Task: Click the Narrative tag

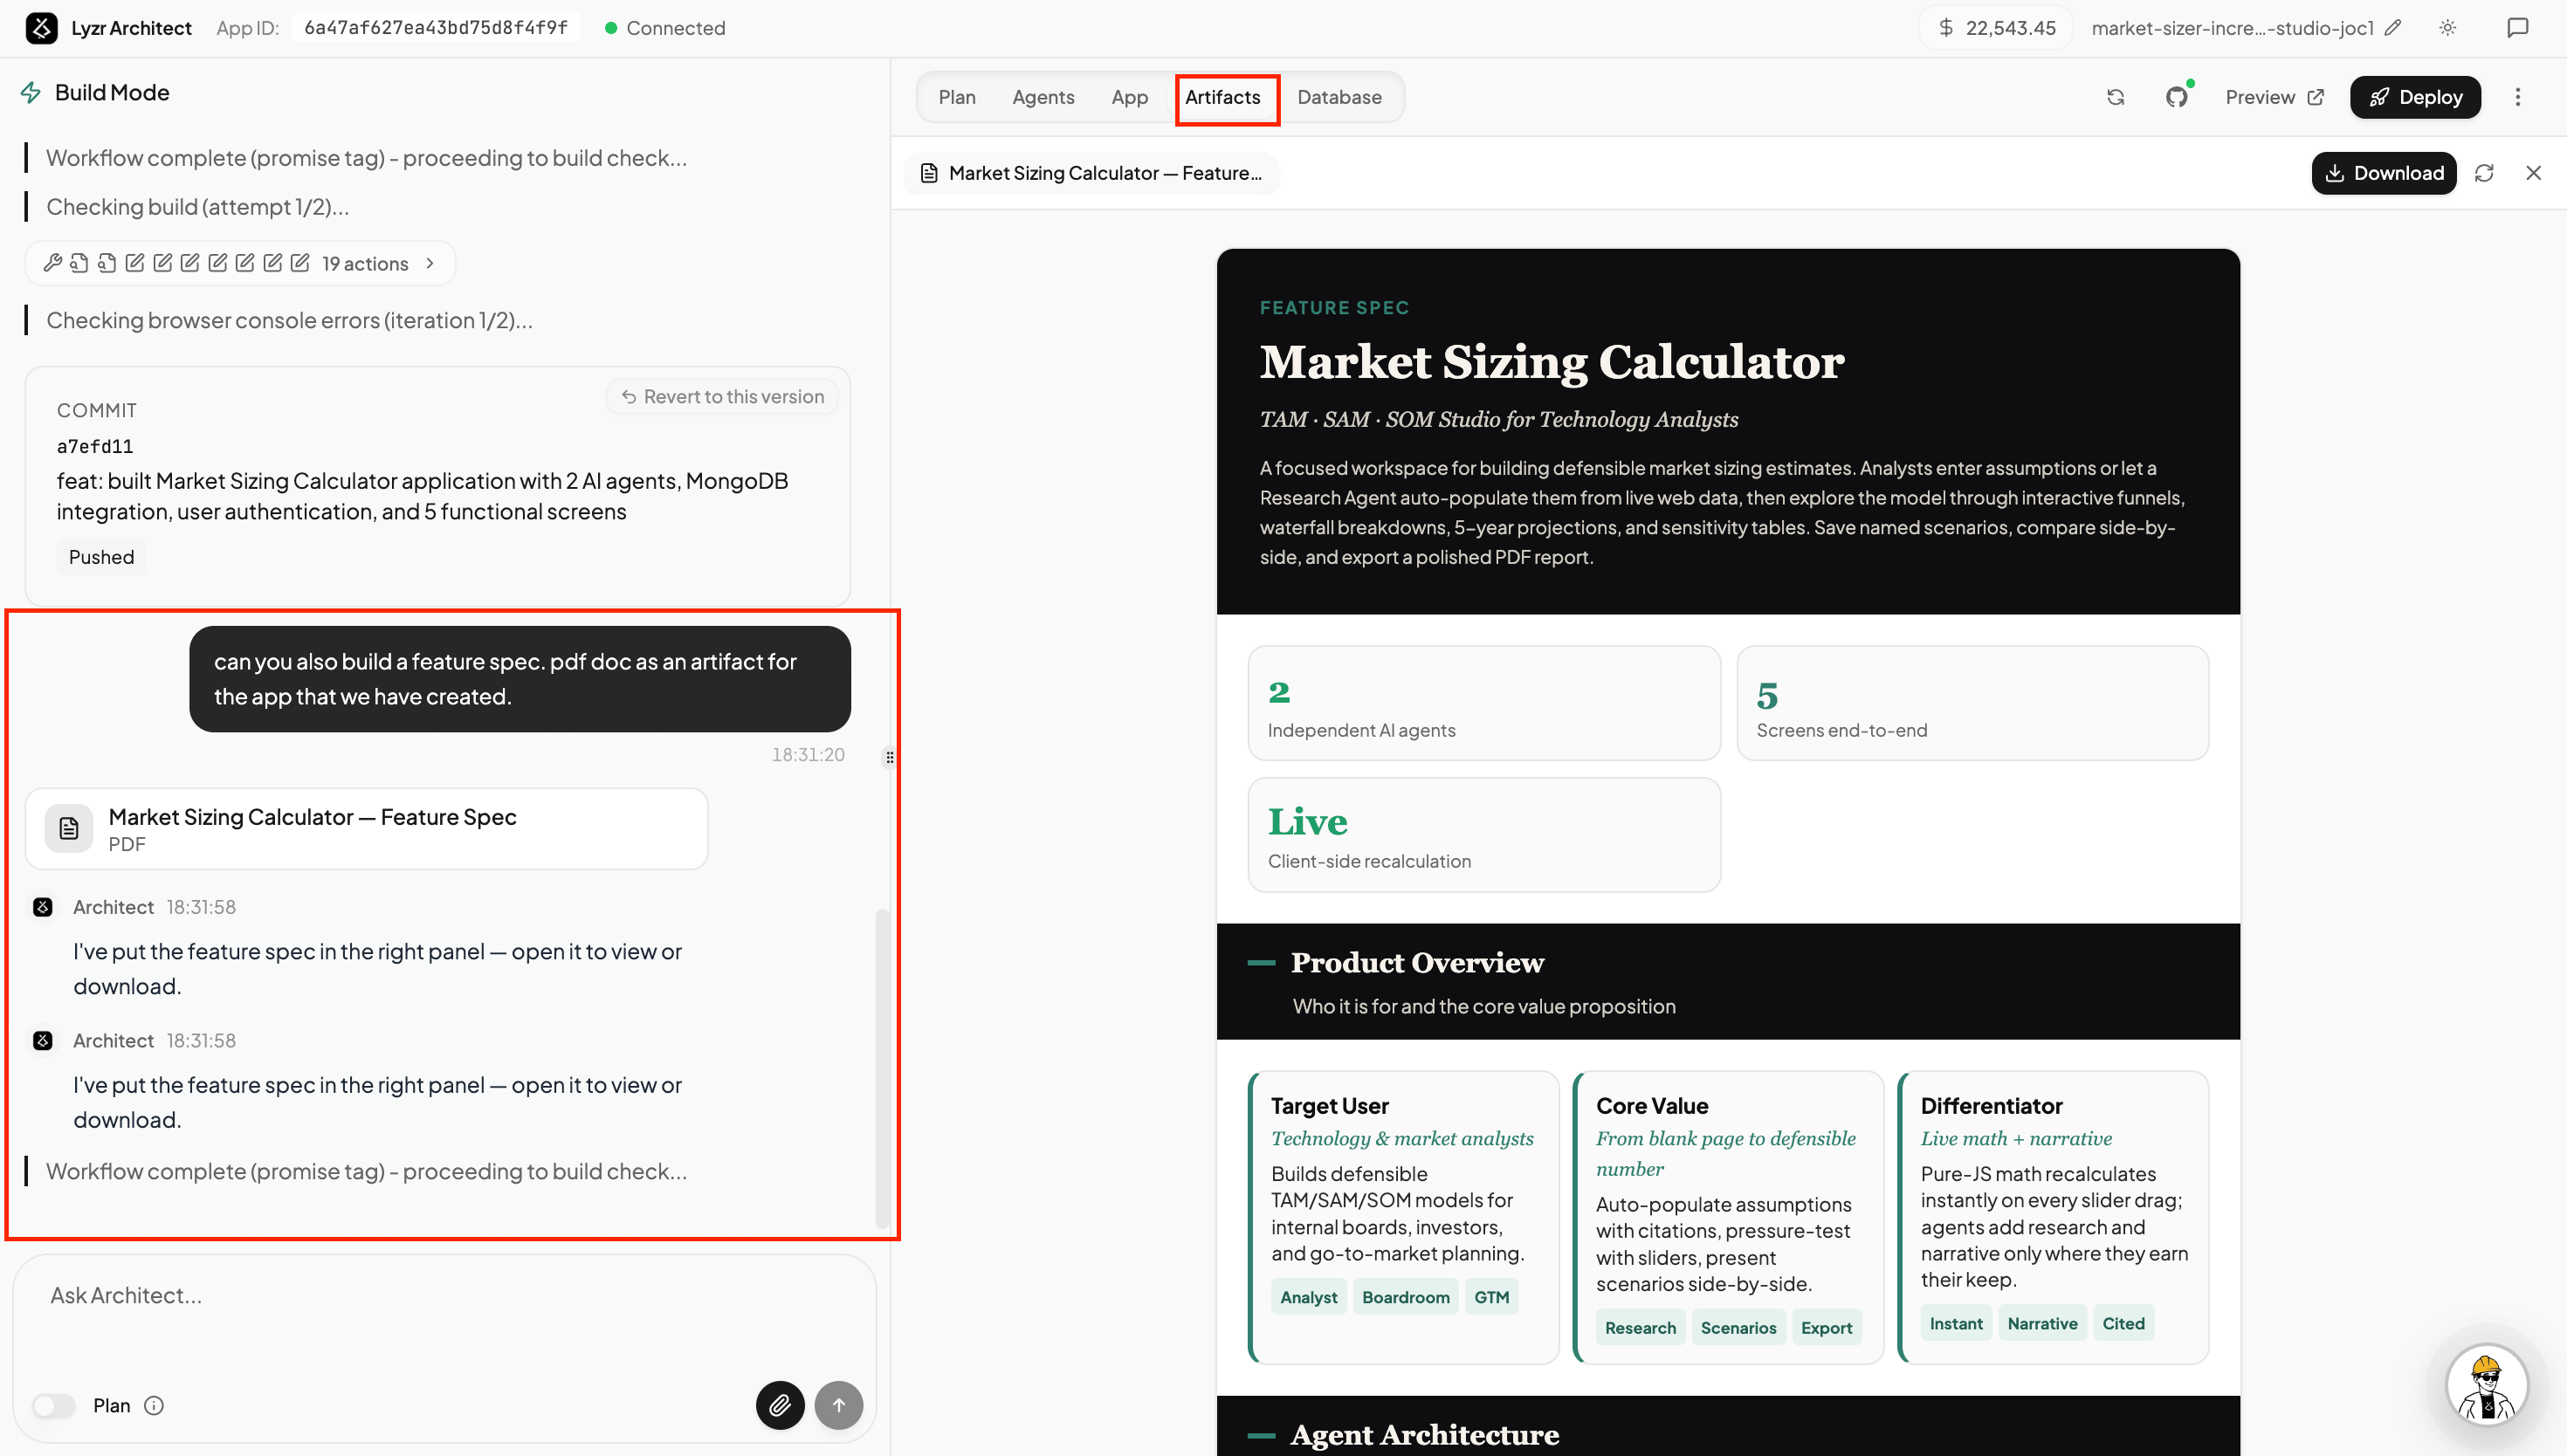Action: click(2042, 1324)
